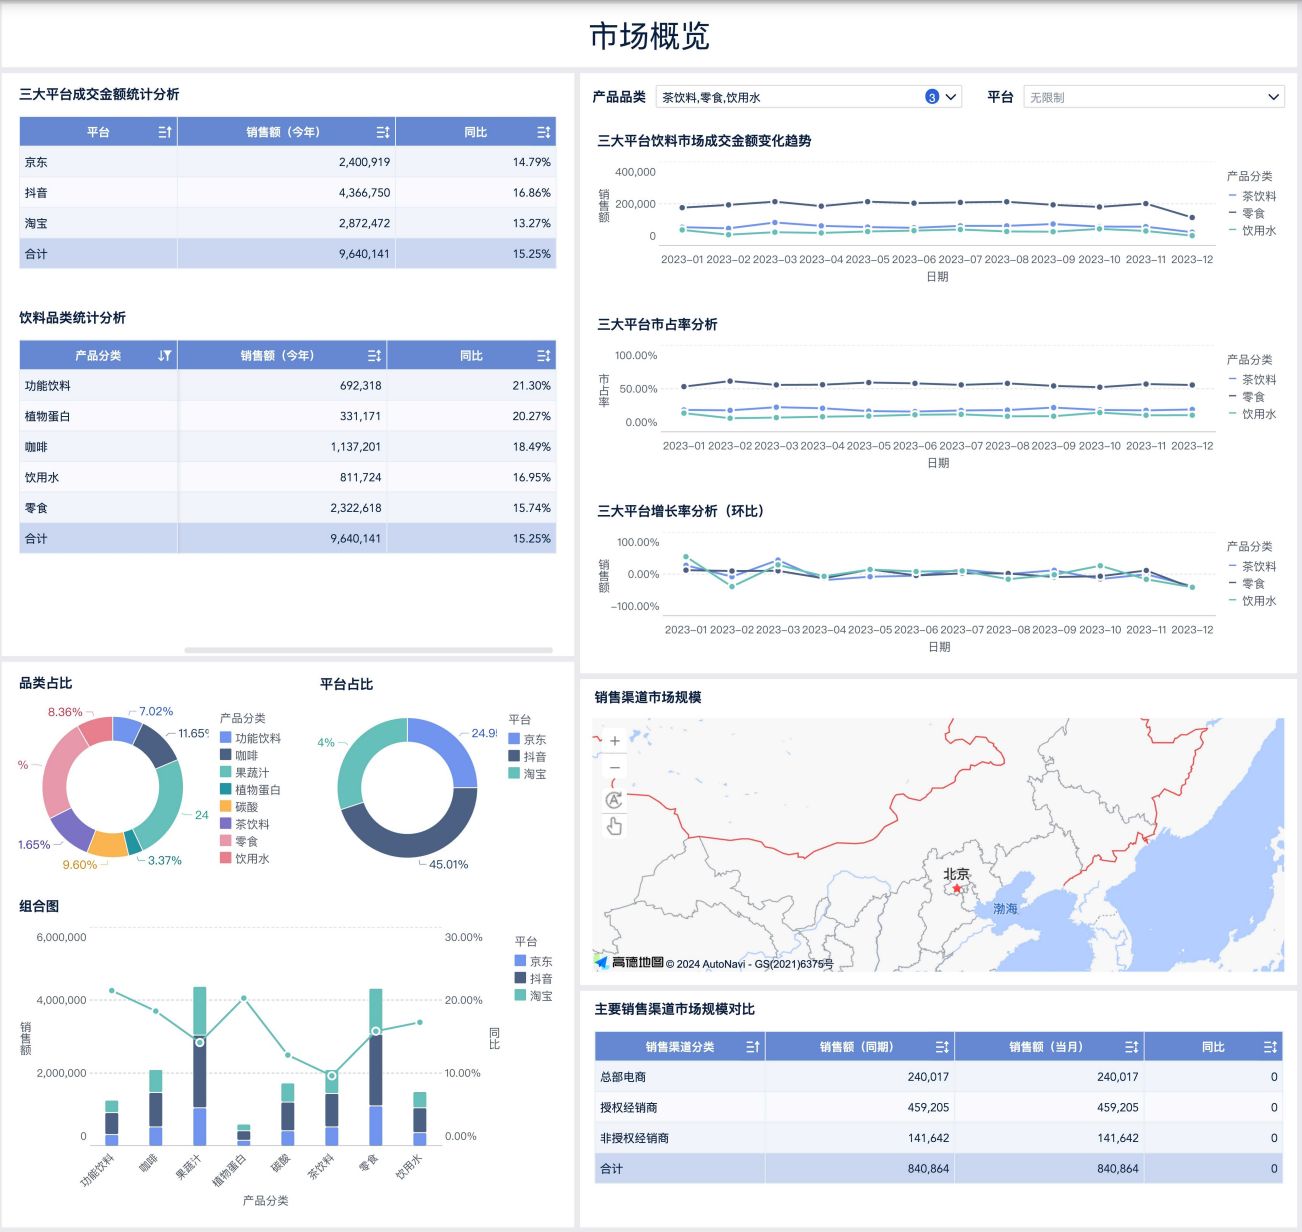Sort 销售额（今年） in the 三大平台成交金额 table
Screen dimensions: 1302x1232
click(383, 132)
